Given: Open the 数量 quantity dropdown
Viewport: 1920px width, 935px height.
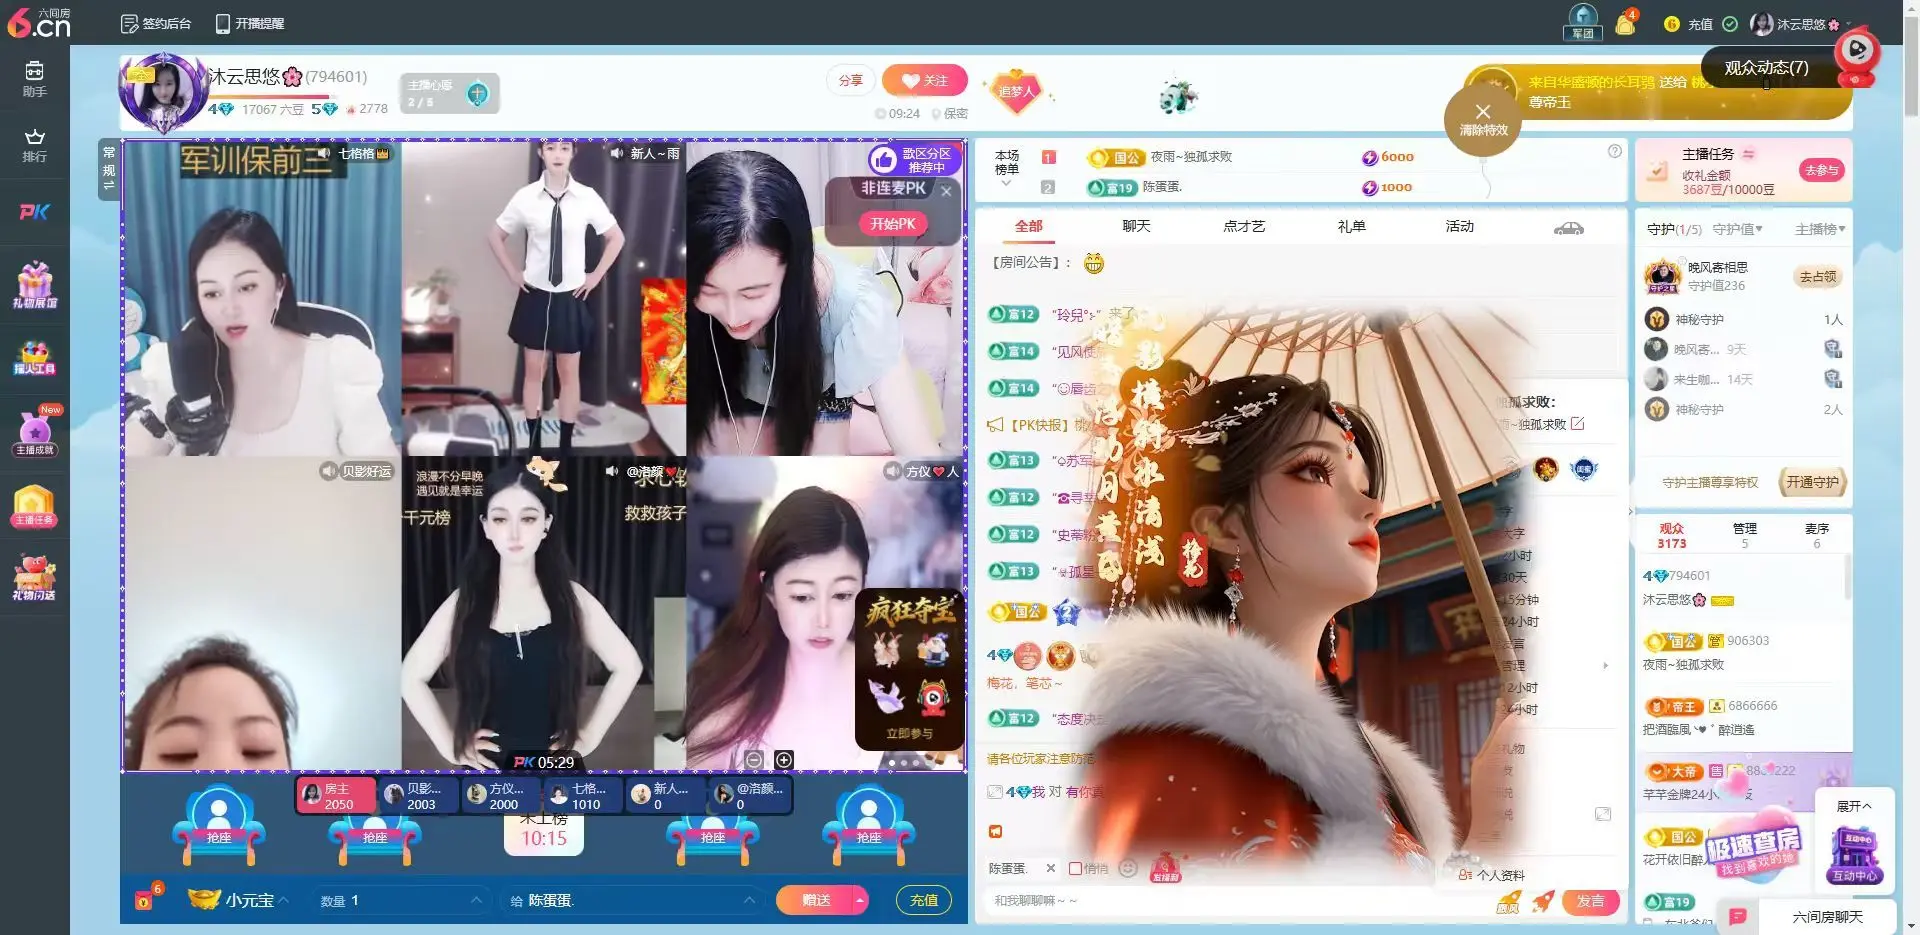Looking at the screenshot, I should coord(400,901).
